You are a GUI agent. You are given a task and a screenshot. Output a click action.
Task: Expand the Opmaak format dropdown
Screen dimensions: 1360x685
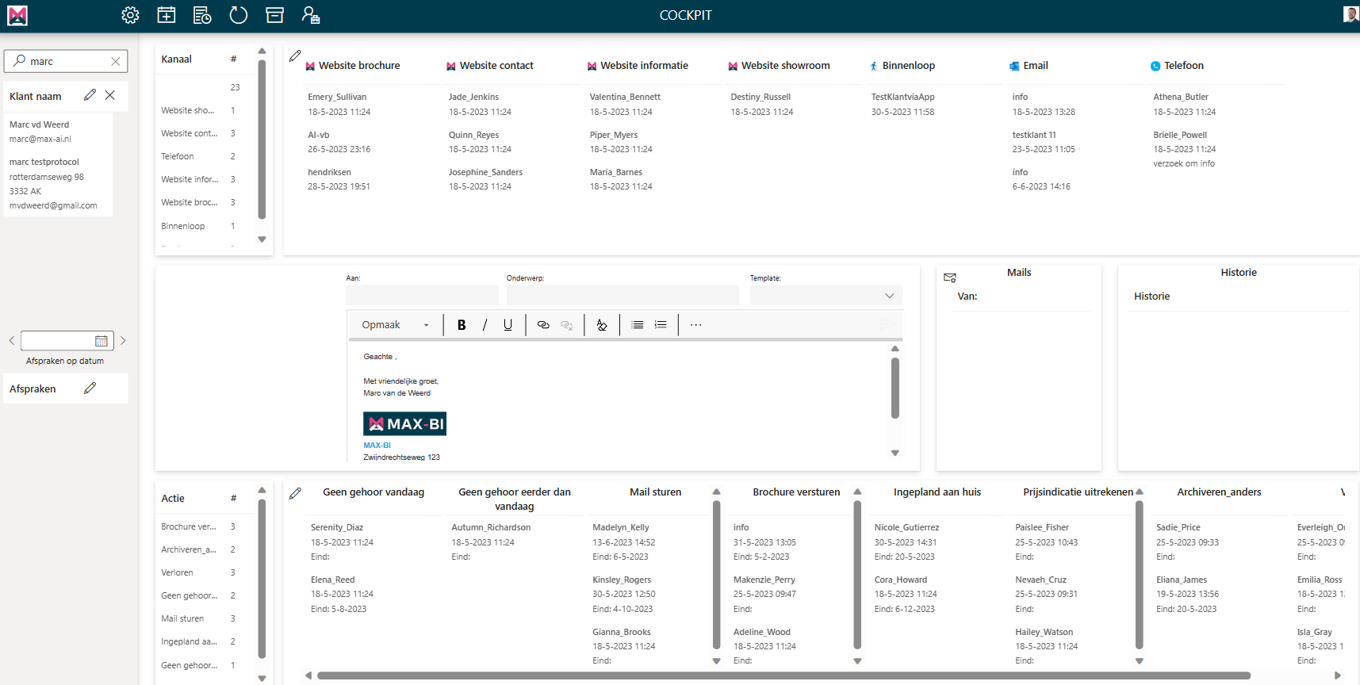coord(395,325)
